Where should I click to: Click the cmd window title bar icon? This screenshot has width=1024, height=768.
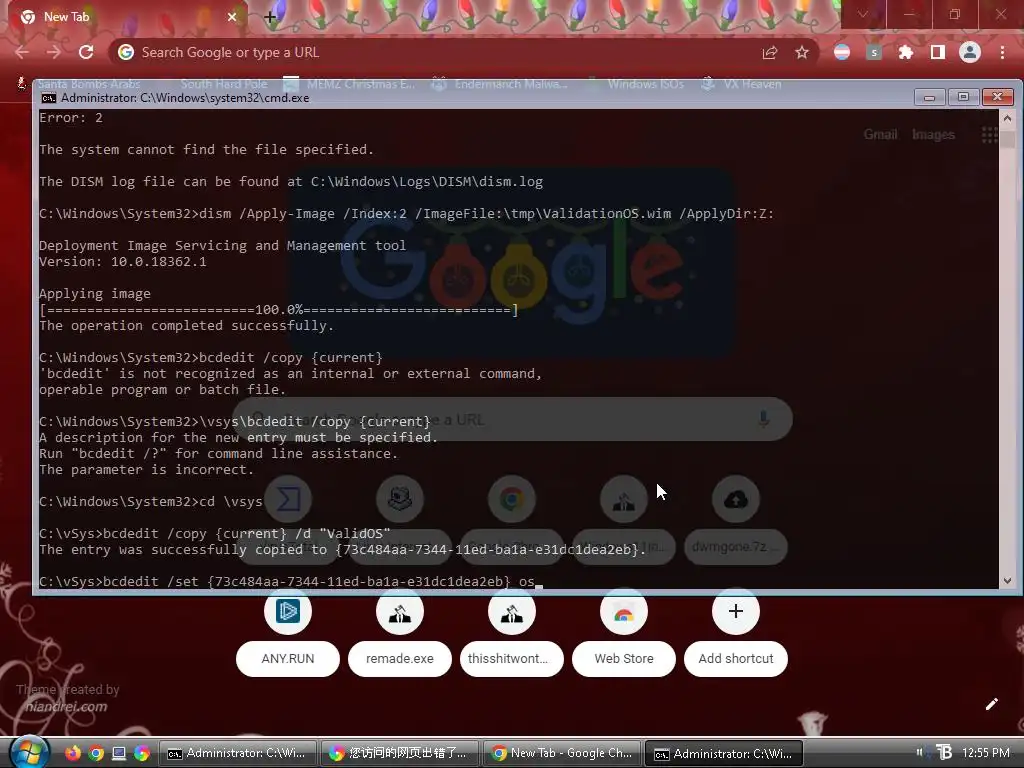pos(48,98)
